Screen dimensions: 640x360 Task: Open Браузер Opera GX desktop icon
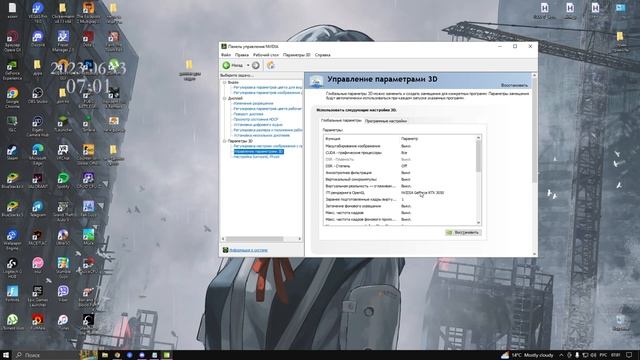click(12, 41)
